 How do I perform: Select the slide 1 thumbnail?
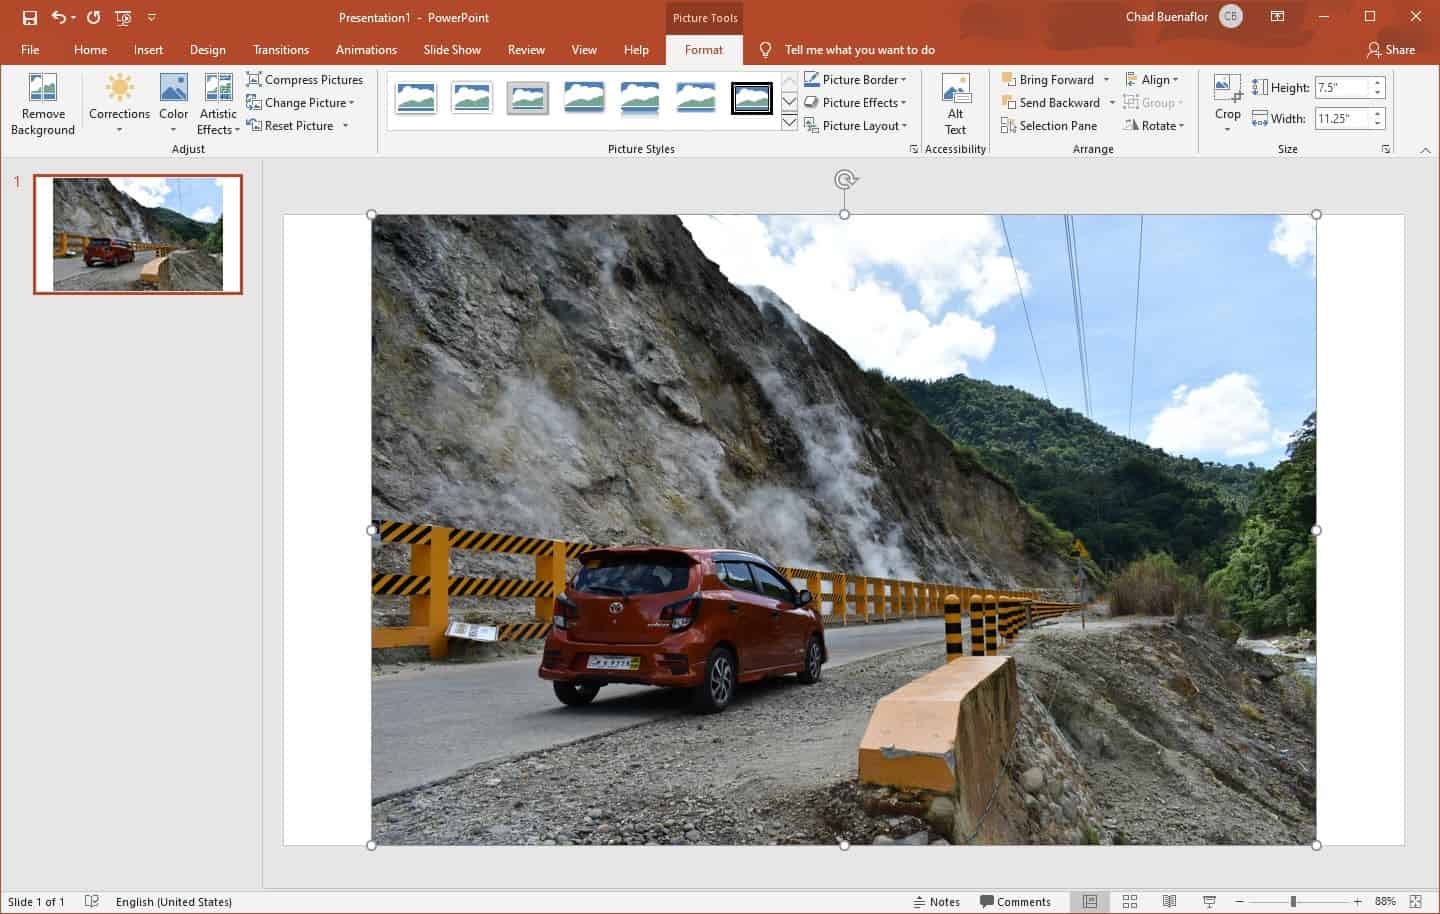point(138,234)
